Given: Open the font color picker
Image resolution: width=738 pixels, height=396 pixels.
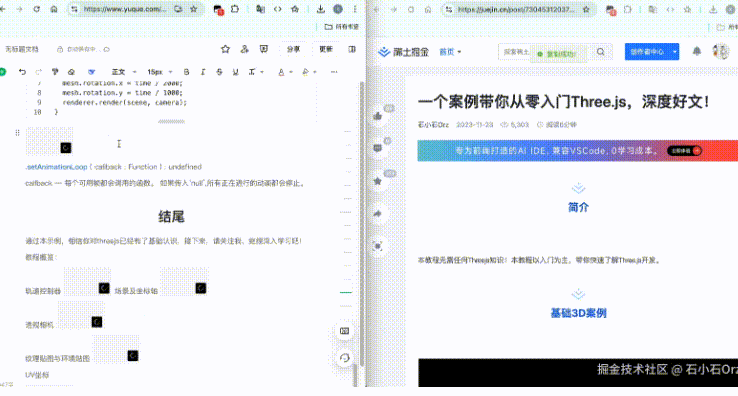Looking at the screenshot, I should coord(281,72).
